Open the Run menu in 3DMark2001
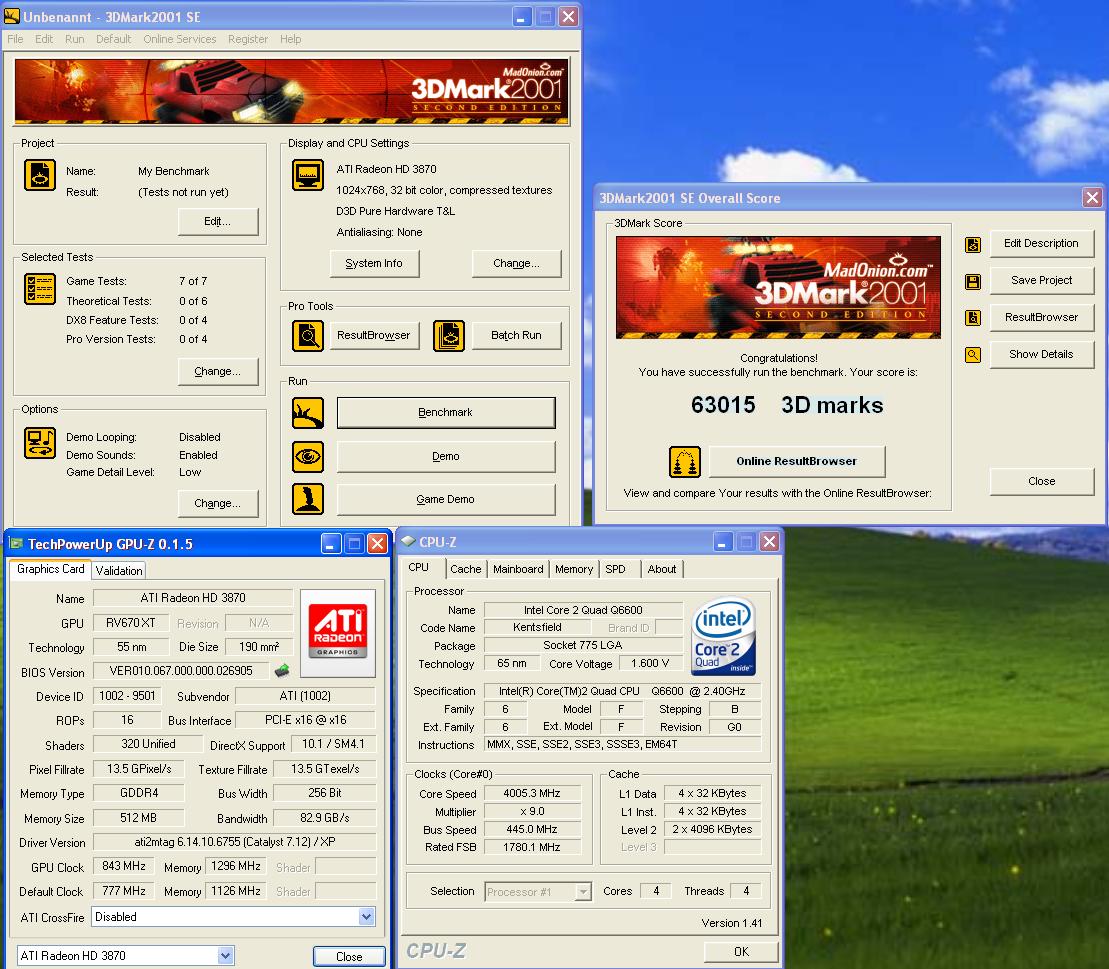1109x969 pixels. click(x=74, y=39)
